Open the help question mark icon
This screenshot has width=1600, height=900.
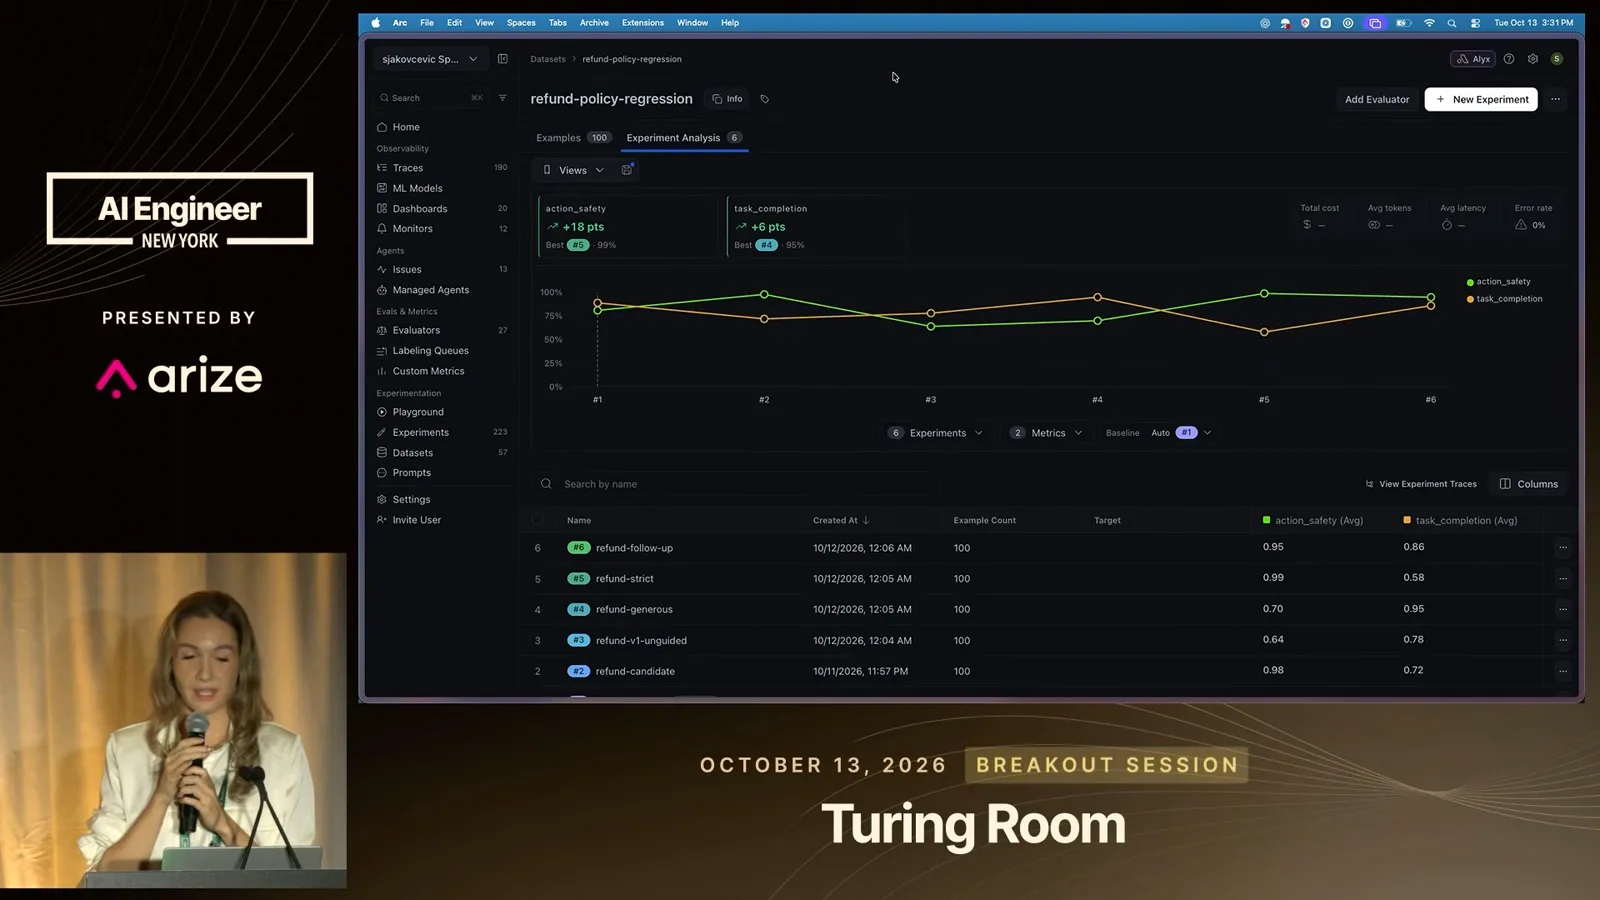click(1509, 59)
